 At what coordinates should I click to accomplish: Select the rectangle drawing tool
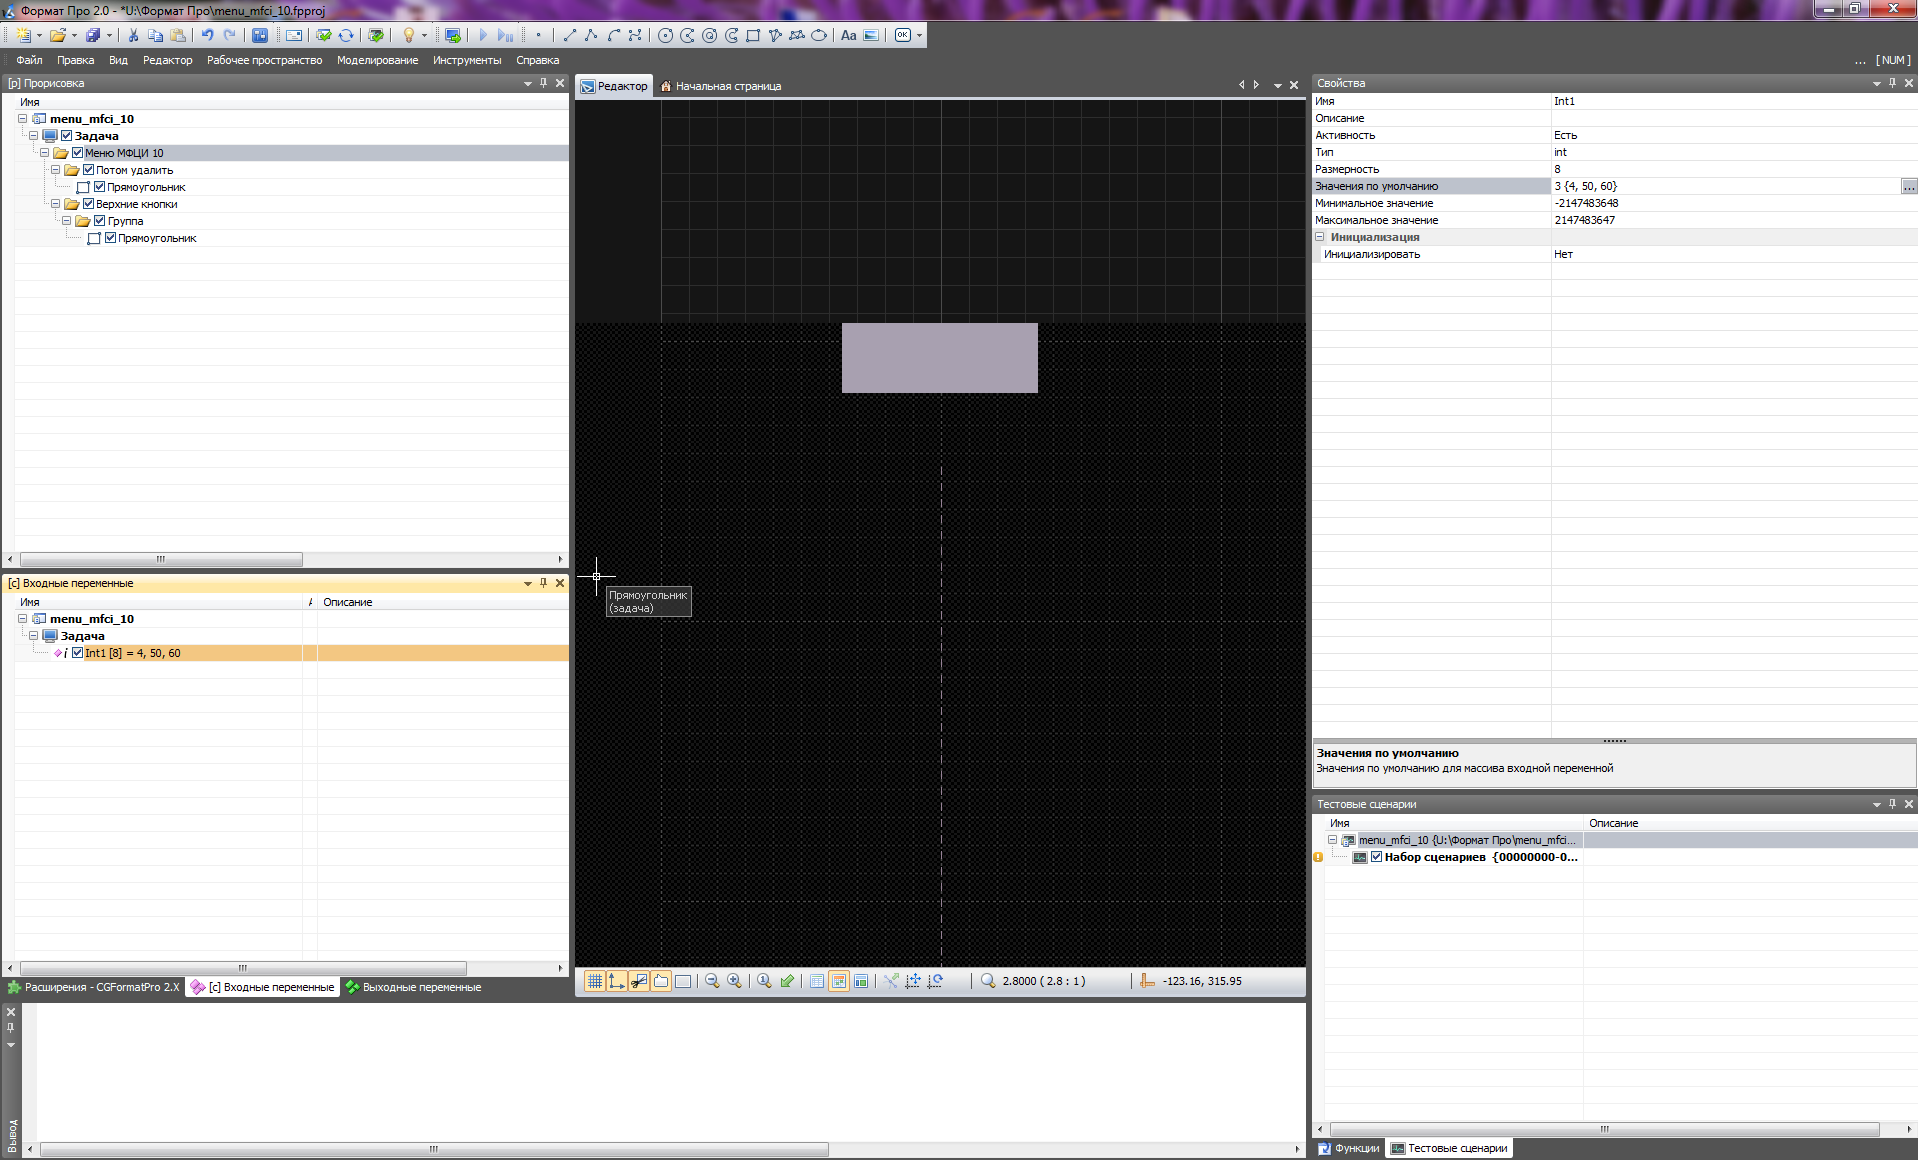tap(753, 35)
